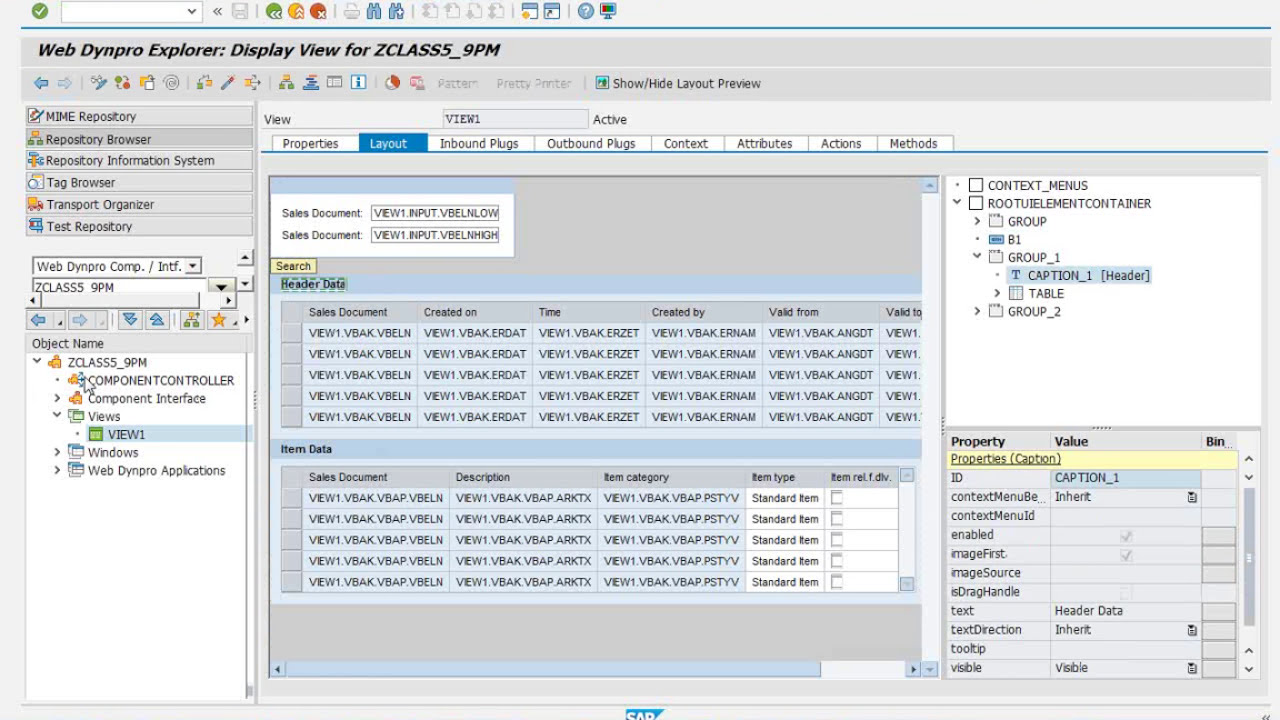Click the Where-Used List hierarchy icon
This screenshot has height=720, width=1280.
pos(252,83)
